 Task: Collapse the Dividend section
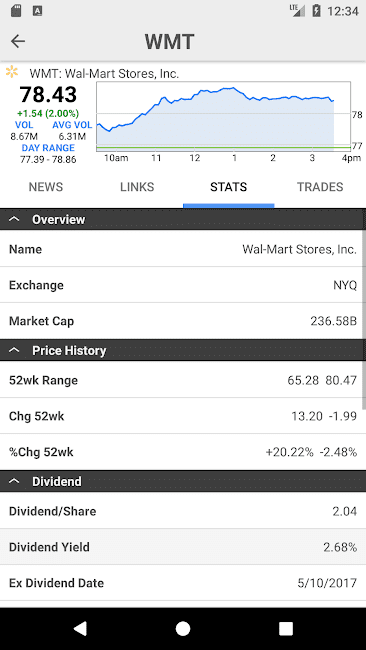point(14,481)
